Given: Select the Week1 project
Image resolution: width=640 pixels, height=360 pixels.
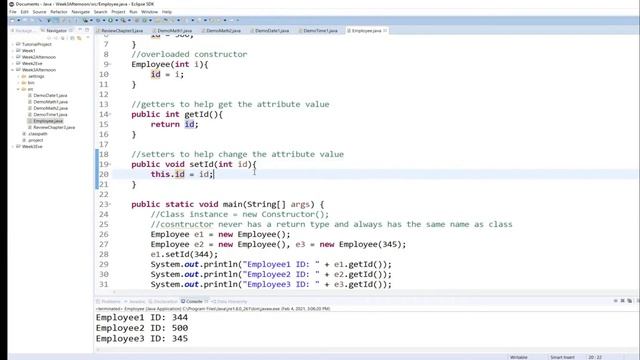Looking at the screenshot, I should pos(28,51).
